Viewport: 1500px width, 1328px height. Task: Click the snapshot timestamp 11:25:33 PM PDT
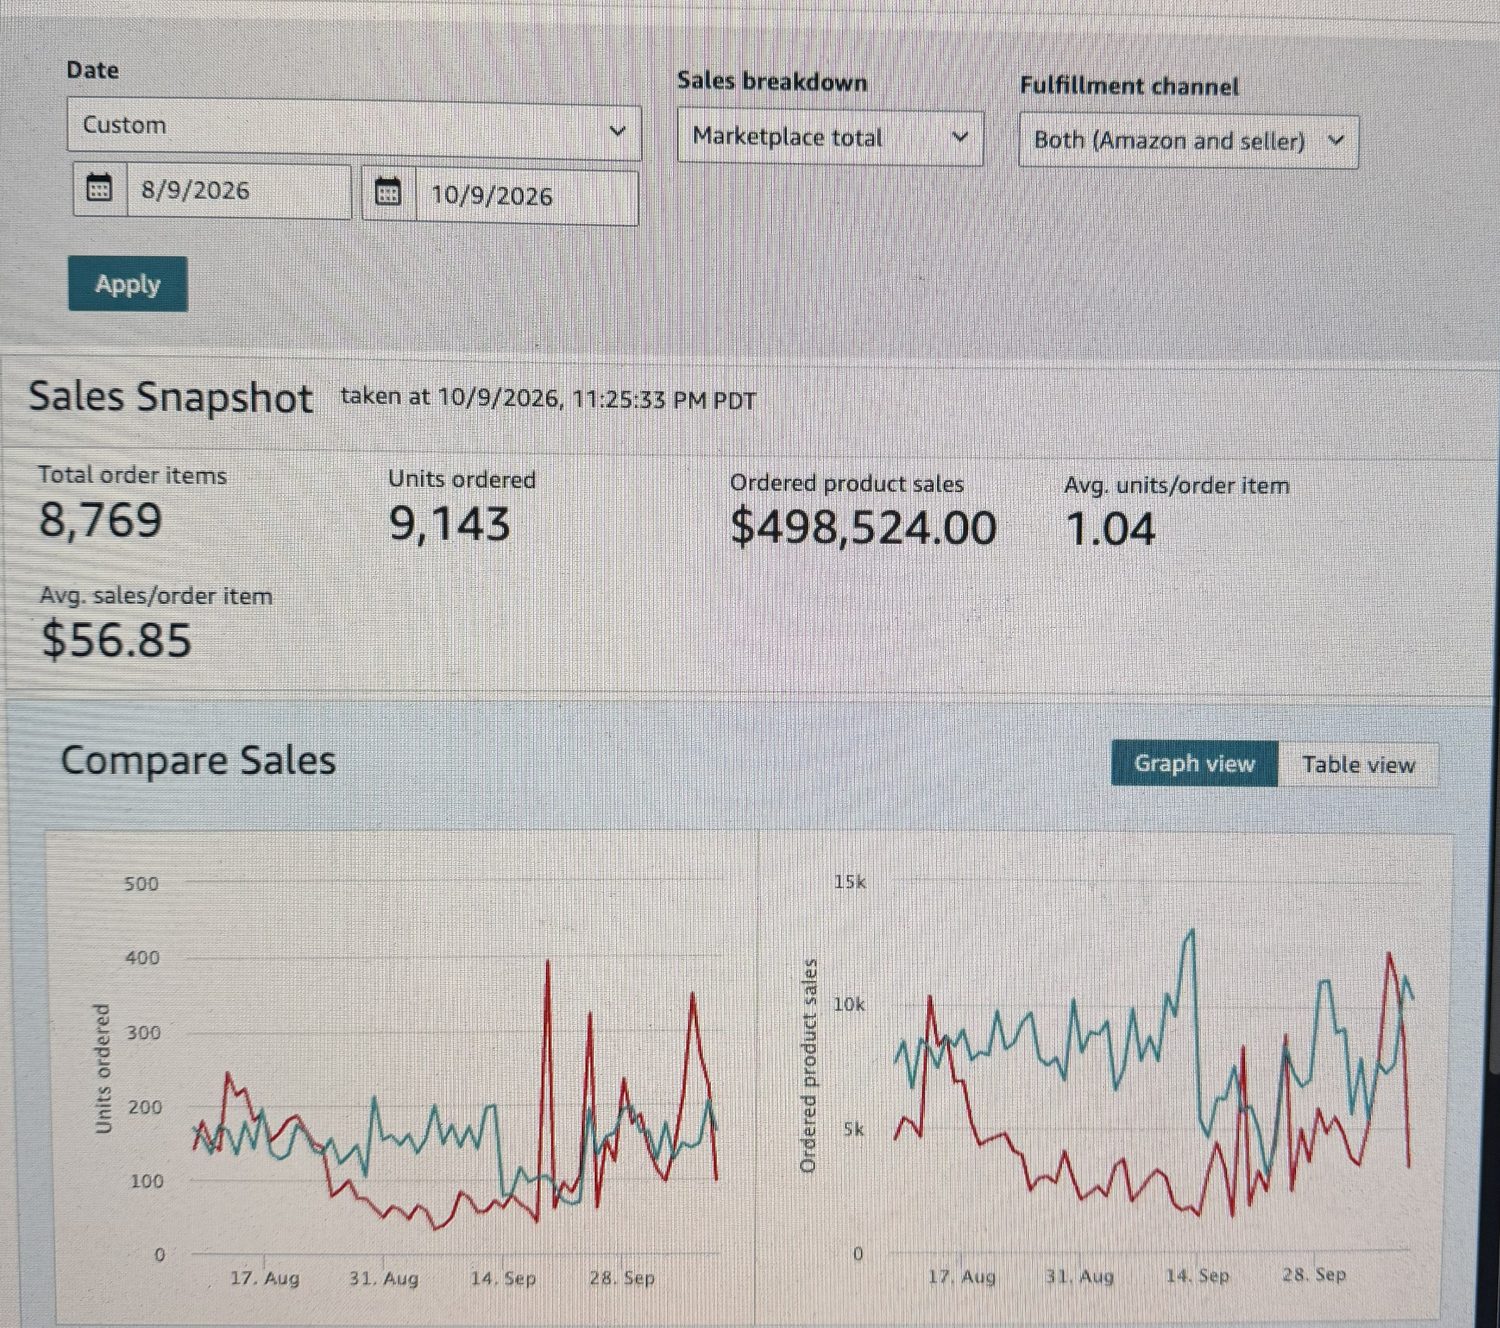click(664, 401)
